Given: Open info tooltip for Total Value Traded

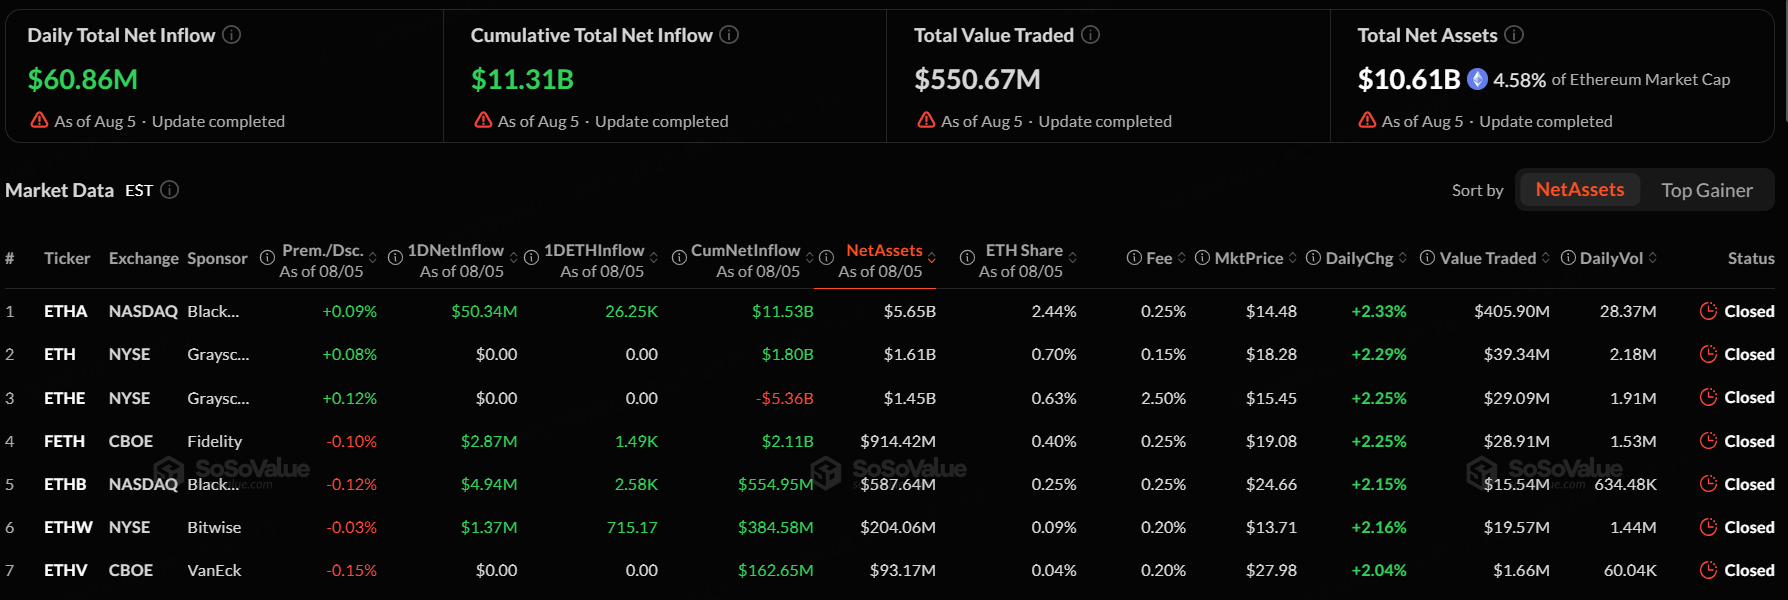Looking at the screenshot, I should click(1091, 35).
